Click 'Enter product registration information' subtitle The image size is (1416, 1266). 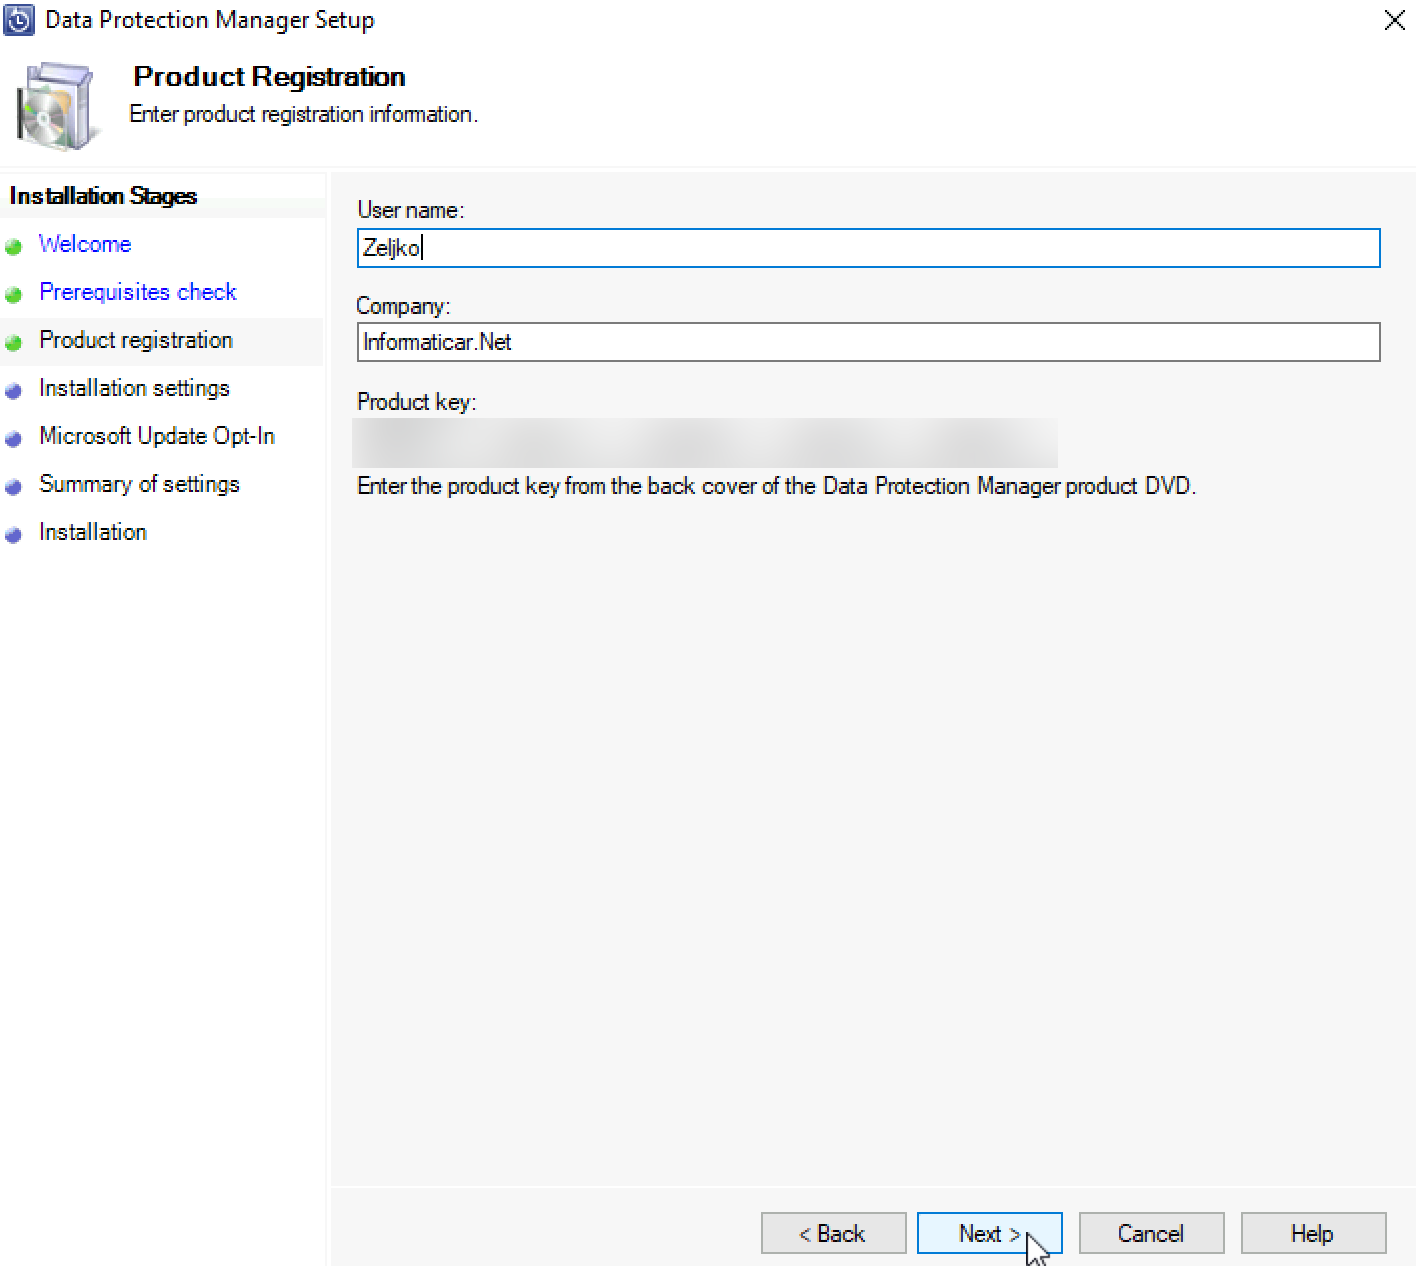(304, 114)
